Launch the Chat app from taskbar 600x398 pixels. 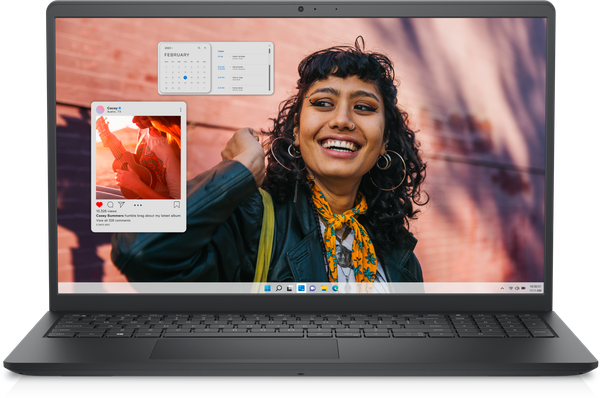point(312,288)
